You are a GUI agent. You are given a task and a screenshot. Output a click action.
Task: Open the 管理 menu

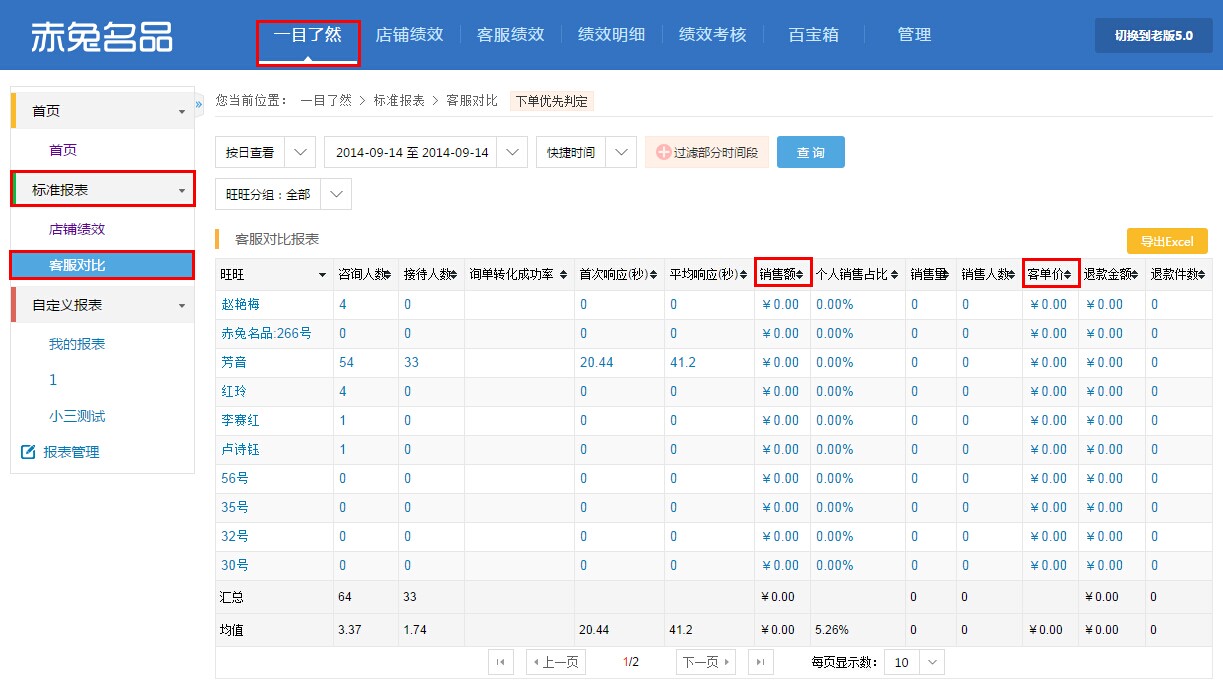(914, 35)
